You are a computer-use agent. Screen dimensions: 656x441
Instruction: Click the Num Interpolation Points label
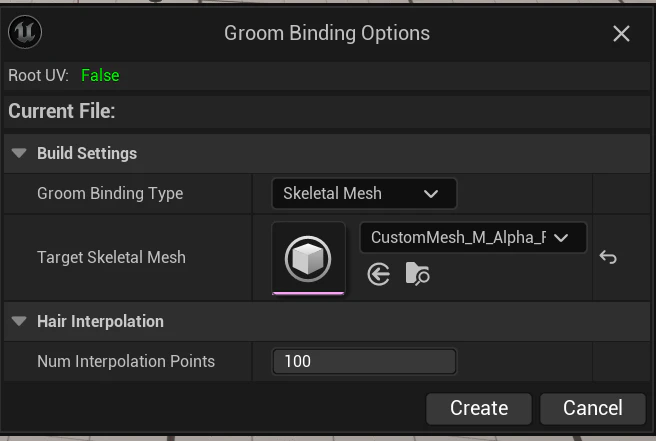(126, 361)
